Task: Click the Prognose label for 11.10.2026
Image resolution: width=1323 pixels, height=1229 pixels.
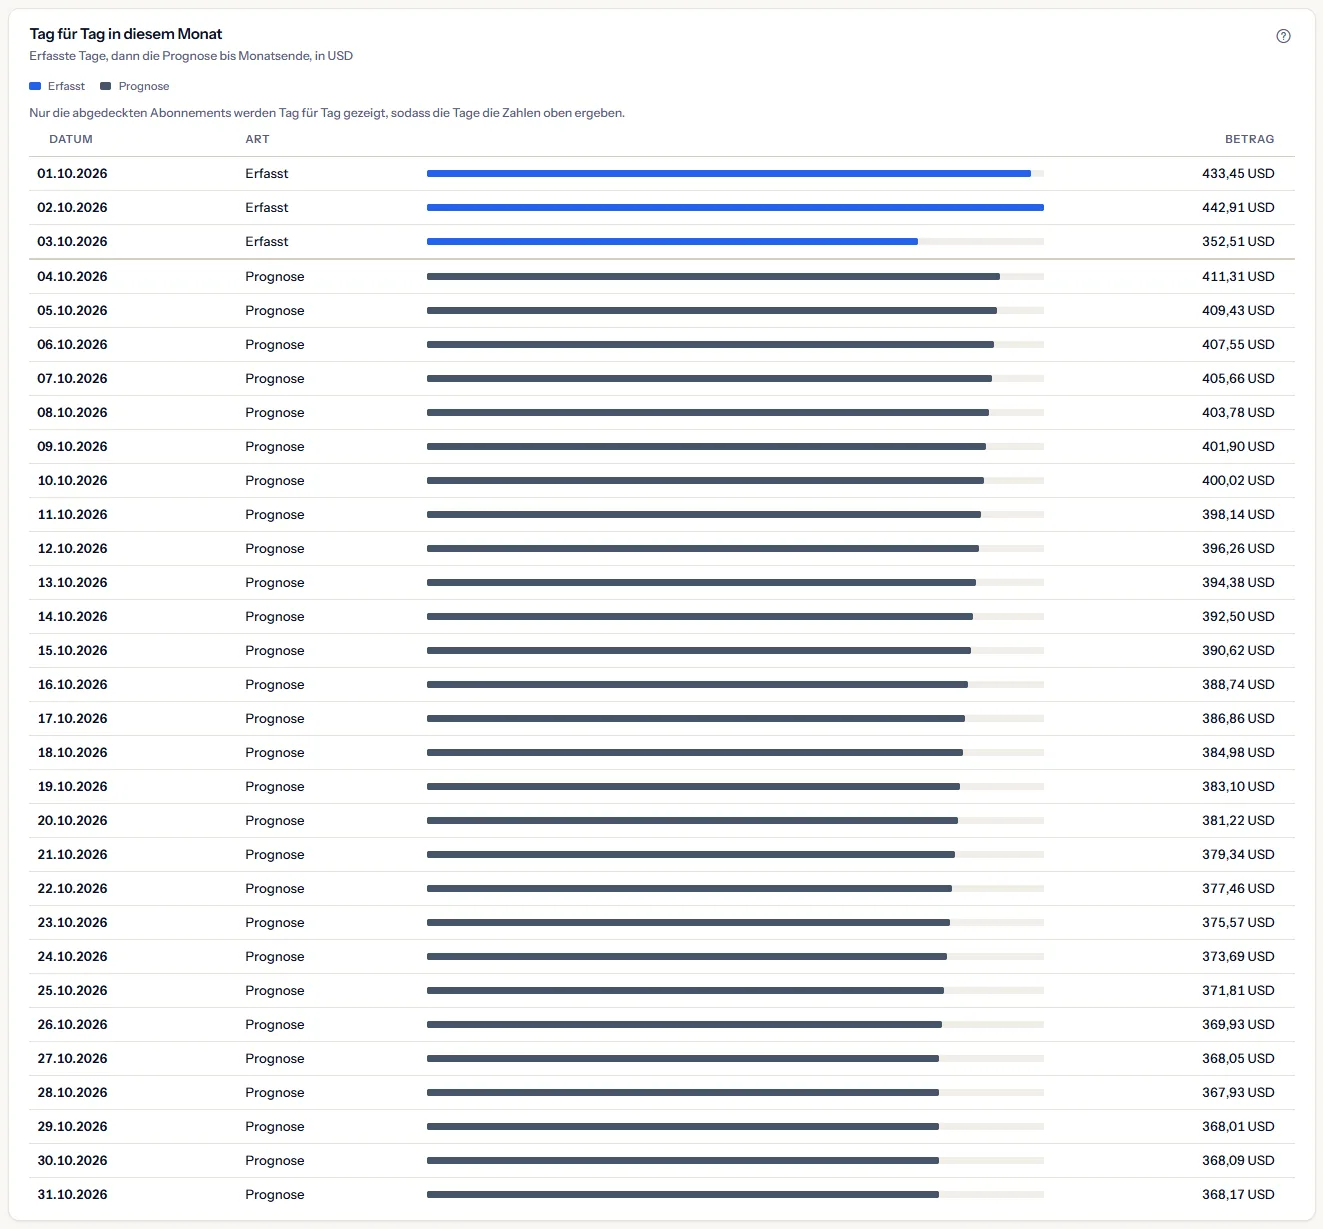Action: point(275,514)
